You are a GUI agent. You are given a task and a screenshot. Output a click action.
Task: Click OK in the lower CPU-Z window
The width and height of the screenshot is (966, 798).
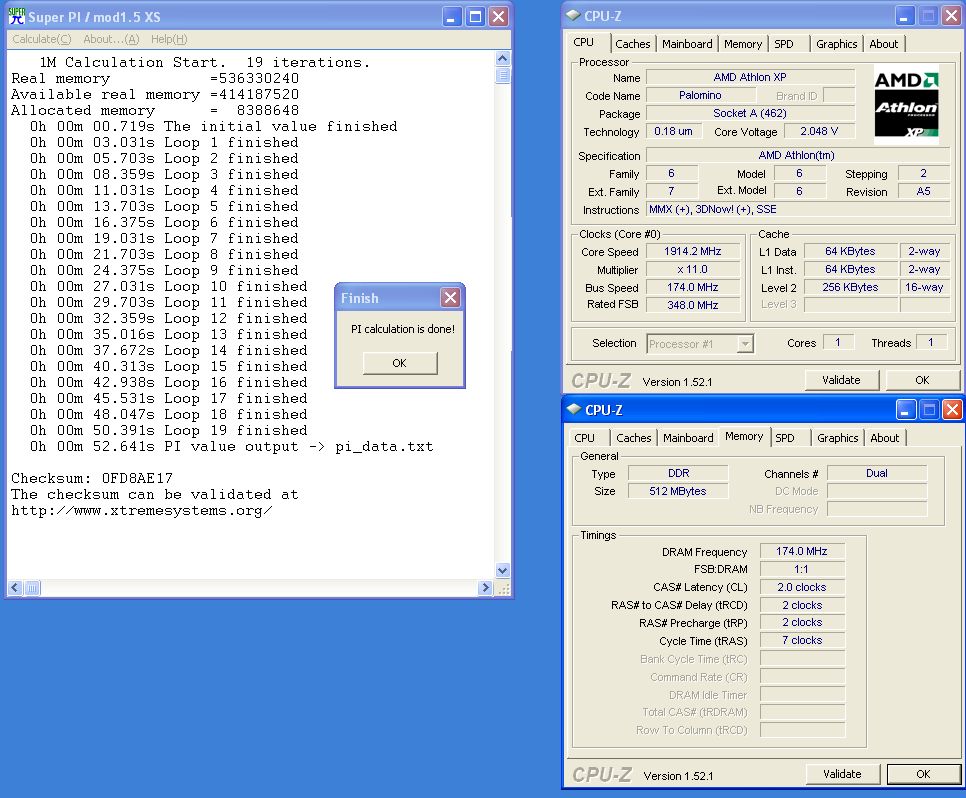tap(923, 774)
